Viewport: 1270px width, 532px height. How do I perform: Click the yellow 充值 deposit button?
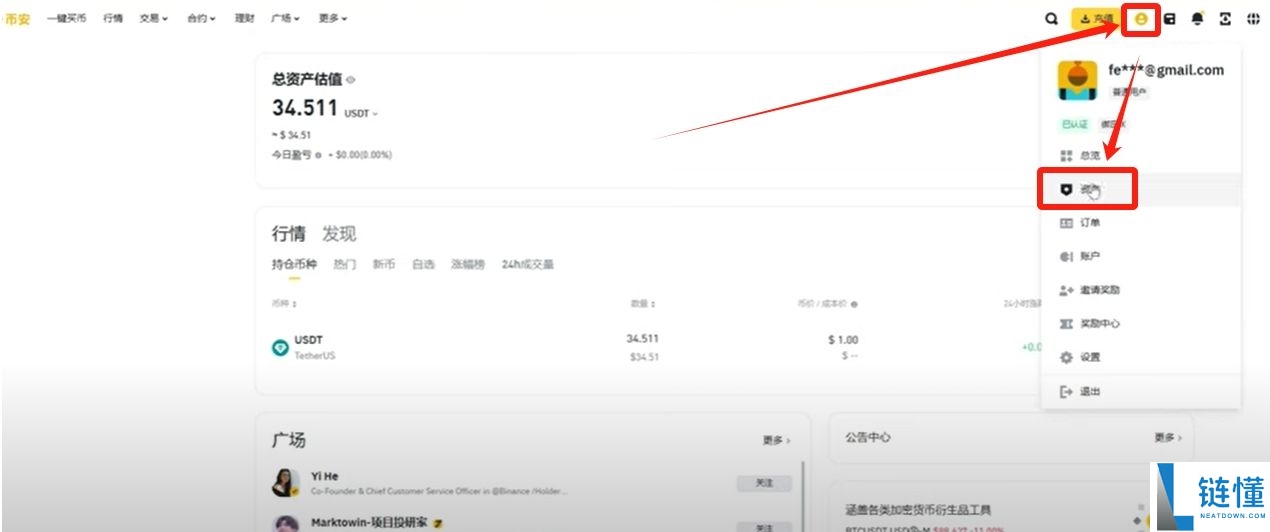(1096, 19)
